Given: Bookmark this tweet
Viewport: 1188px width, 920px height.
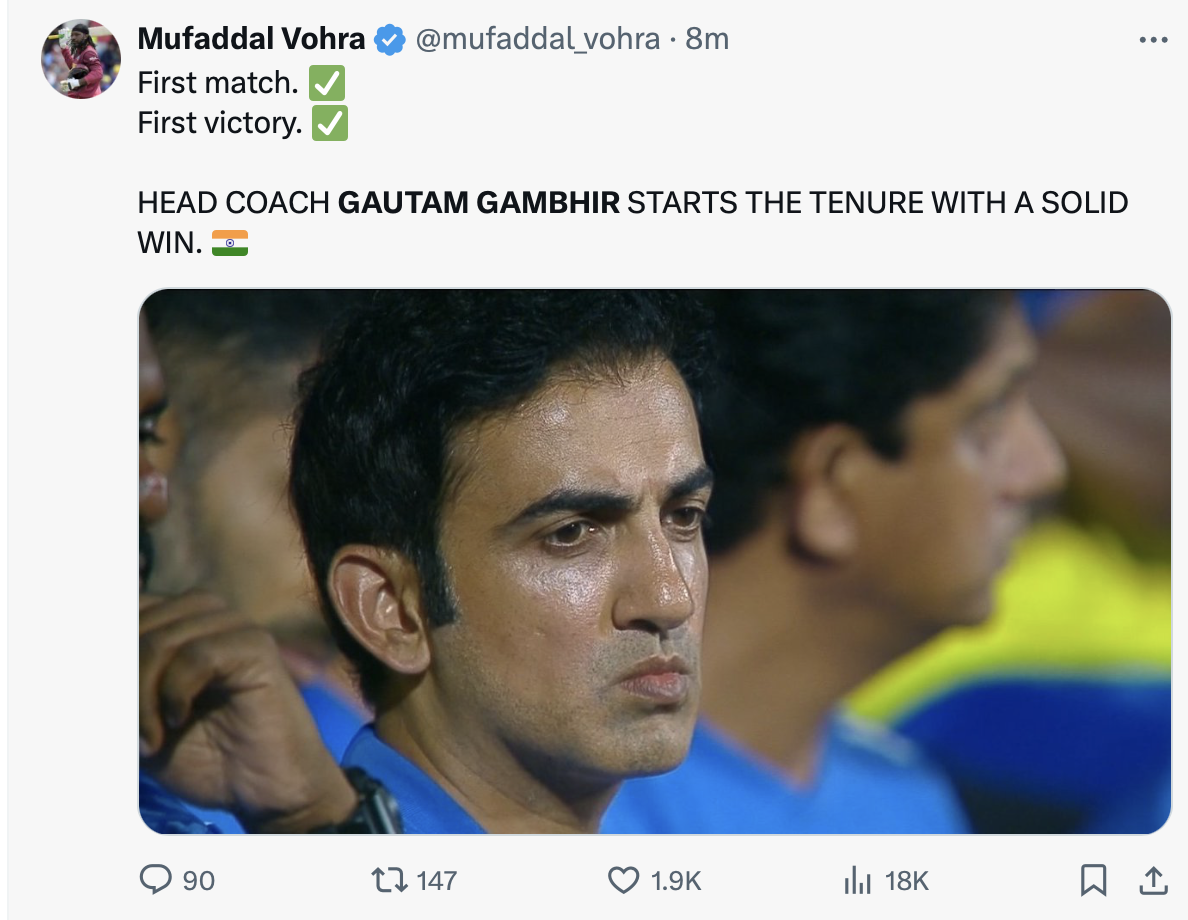Looking at the screenshot, I should coord(1094,880).
